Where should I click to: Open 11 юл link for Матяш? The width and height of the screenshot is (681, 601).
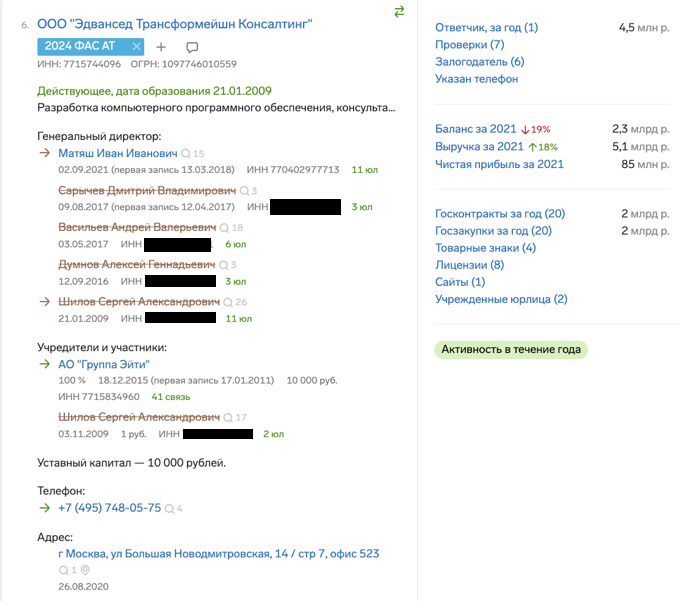[x=365, y=170]
